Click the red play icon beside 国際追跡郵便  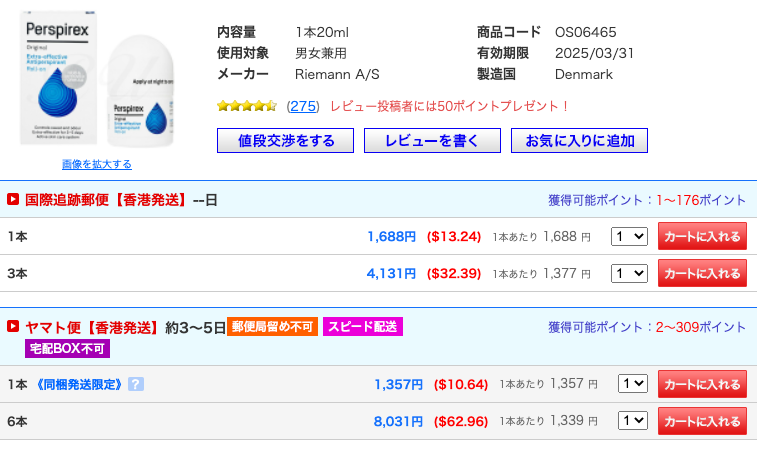[13, 199]
